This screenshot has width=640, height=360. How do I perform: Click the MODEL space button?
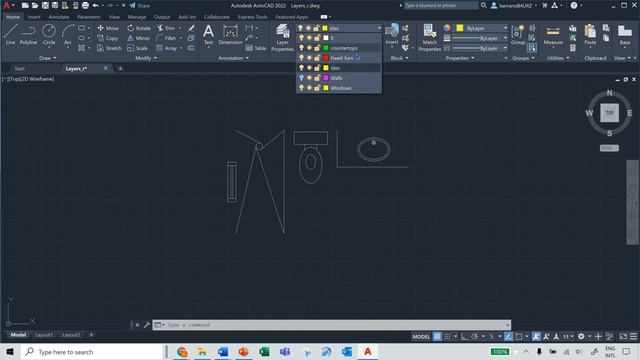point(421,336)
